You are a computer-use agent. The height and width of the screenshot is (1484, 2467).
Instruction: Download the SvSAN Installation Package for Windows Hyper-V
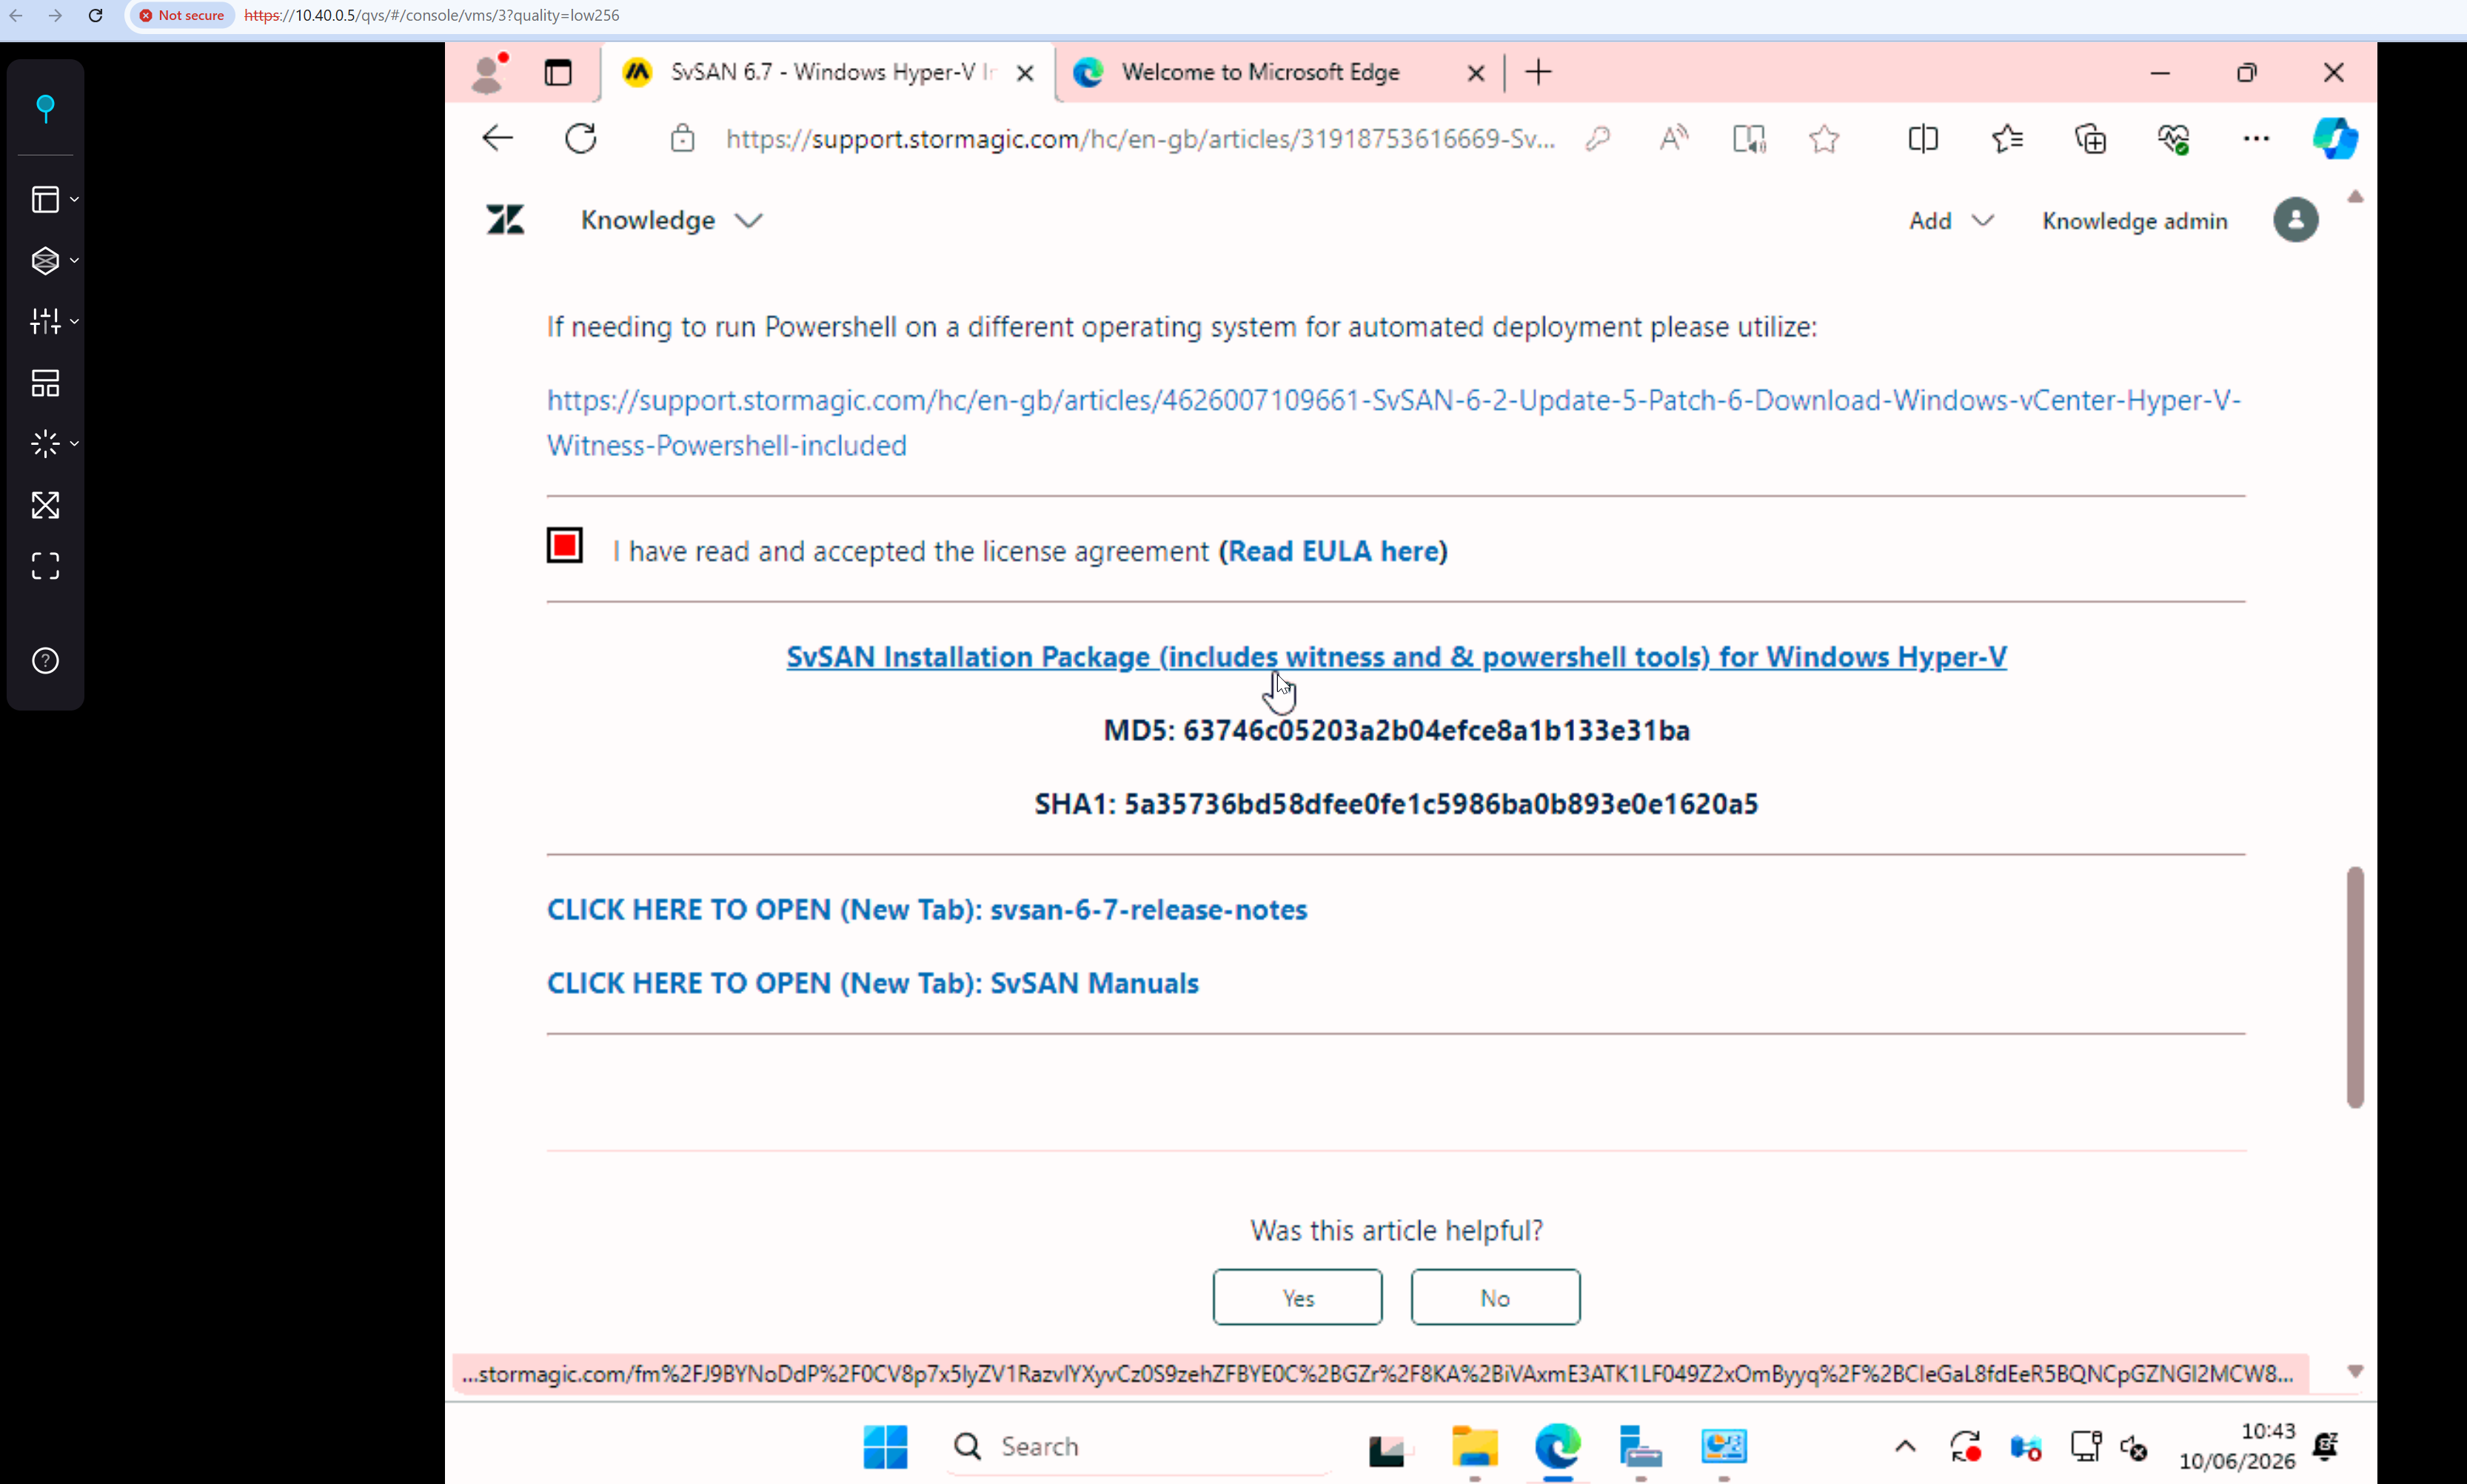(1396, 657)
